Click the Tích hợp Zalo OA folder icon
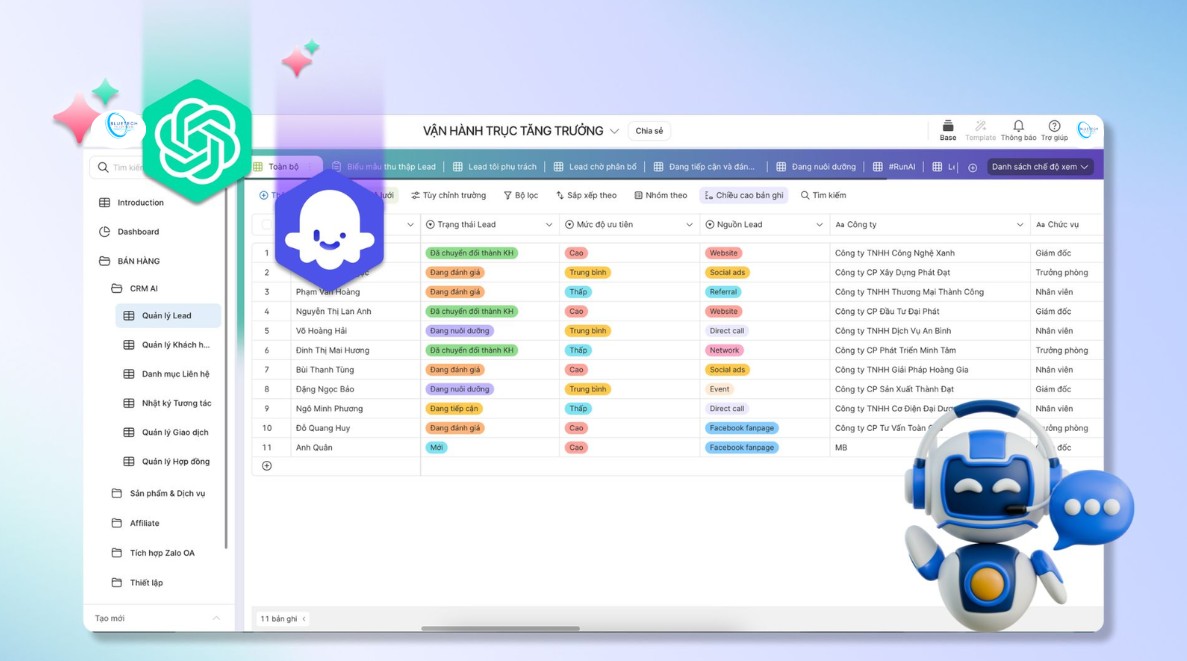1187x661 pixels. point(117,553)
